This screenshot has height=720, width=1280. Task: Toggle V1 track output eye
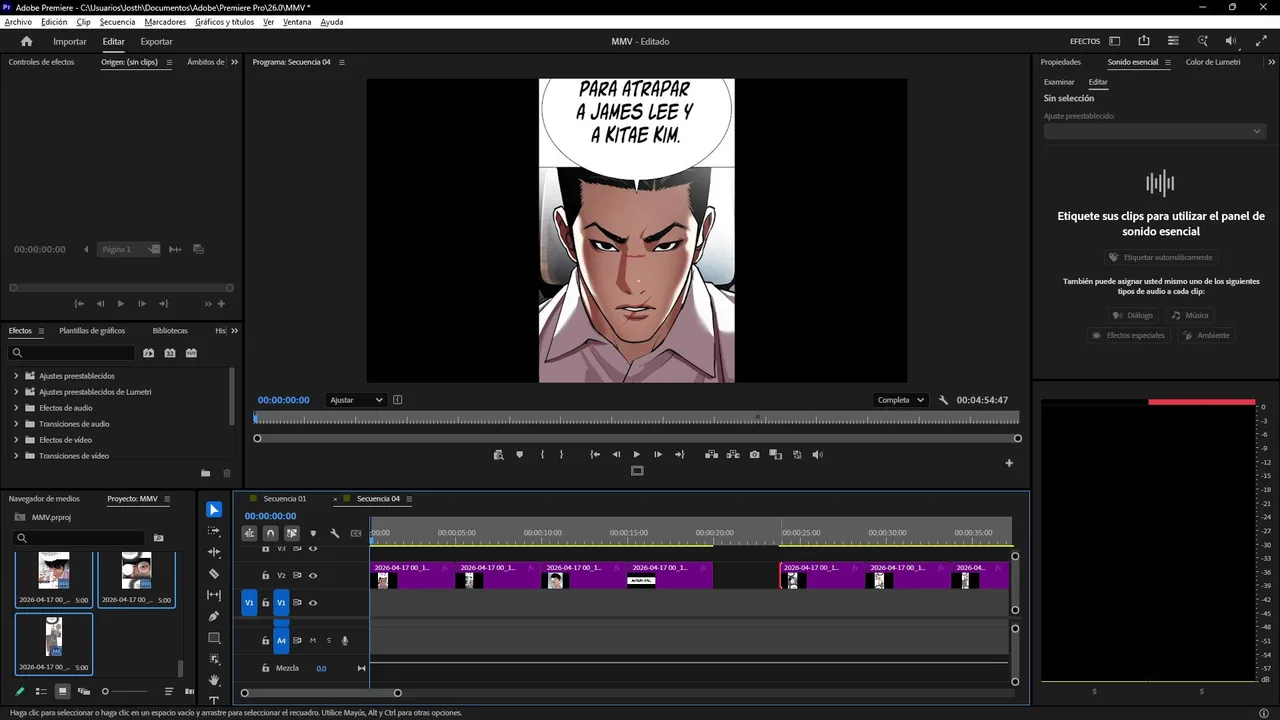[x=313, y=603]
